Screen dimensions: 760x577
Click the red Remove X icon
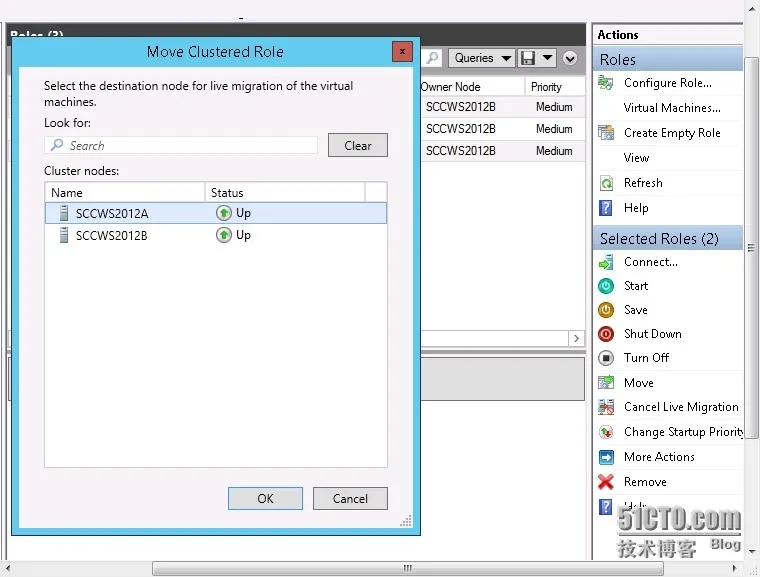[605, 481]
